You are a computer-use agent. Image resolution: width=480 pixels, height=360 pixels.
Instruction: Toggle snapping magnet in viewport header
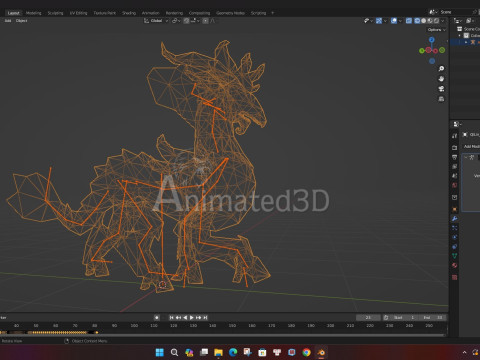click(x=186, y=21)
